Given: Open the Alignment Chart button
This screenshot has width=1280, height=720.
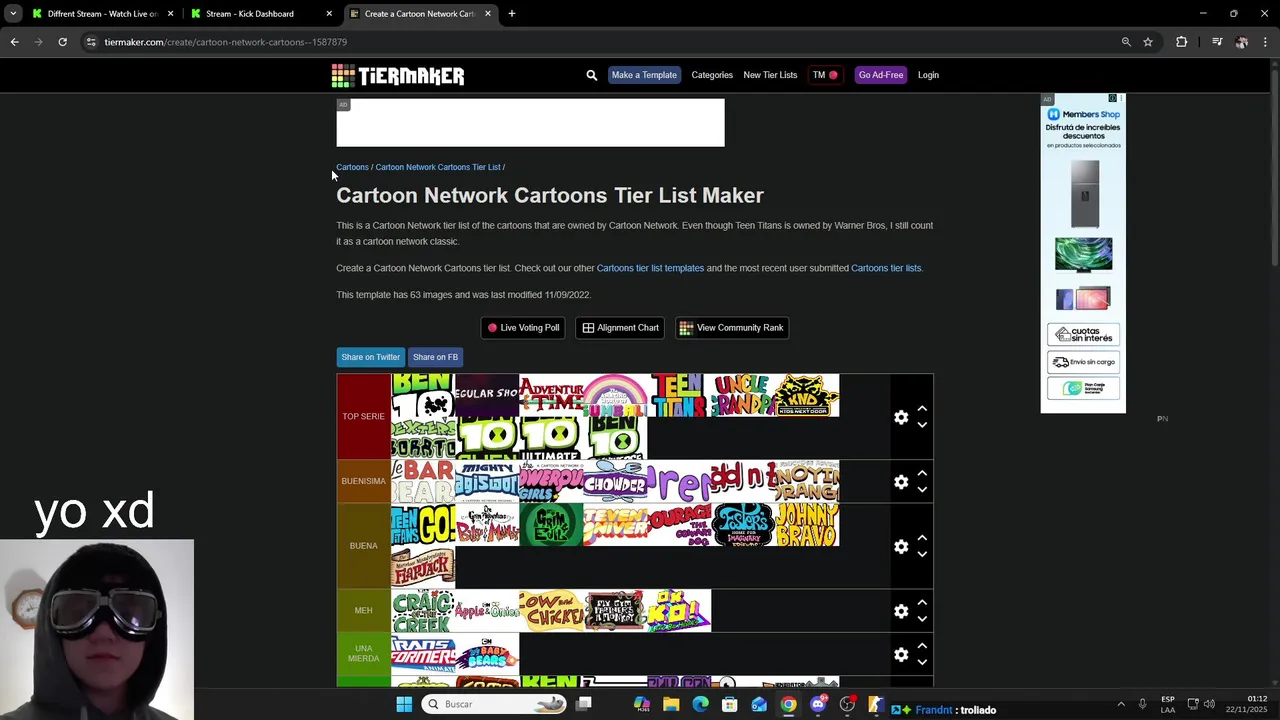Looking at the screenshot, I should [x=621, y=328].
